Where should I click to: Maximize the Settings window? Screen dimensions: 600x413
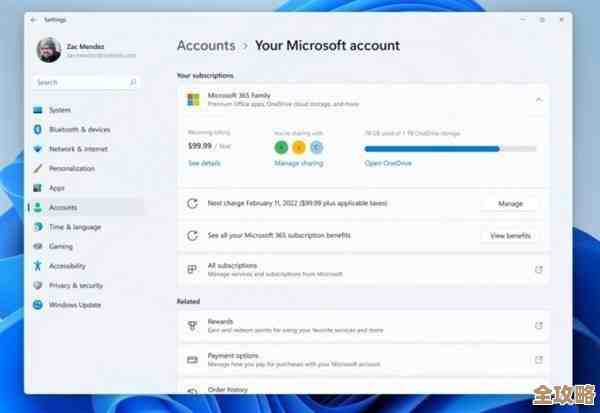(542, 20)
